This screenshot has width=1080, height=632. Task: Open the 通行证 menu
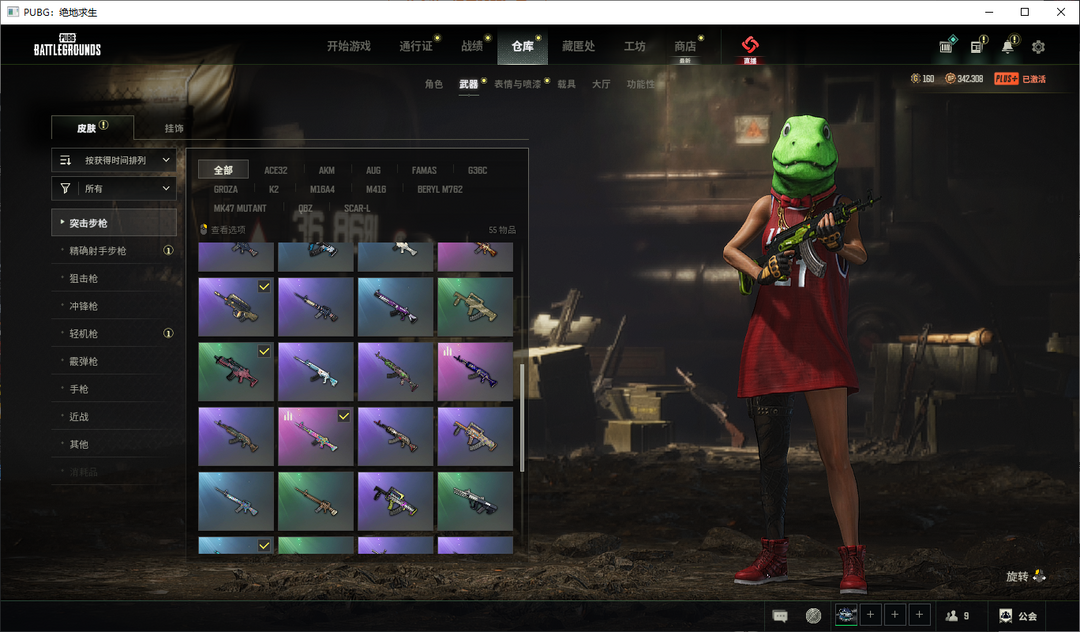[x=416, y=46]
